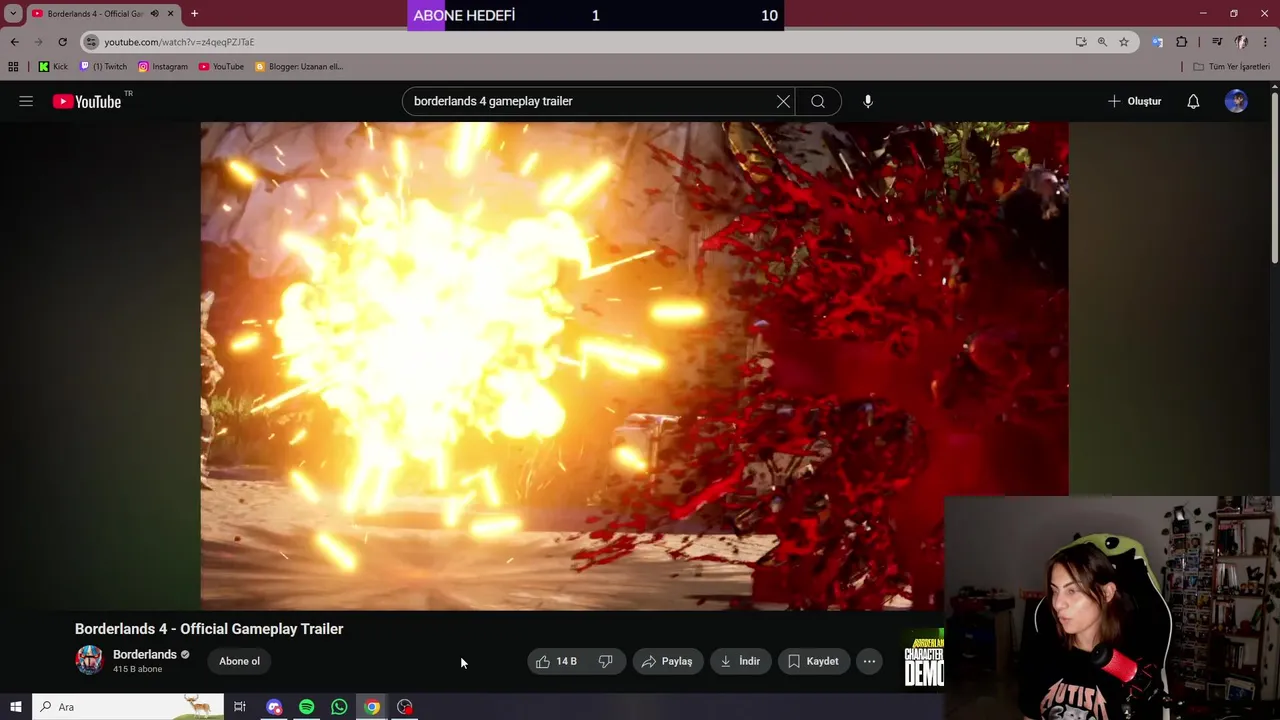Click the video player to pause

pos(634,366)
